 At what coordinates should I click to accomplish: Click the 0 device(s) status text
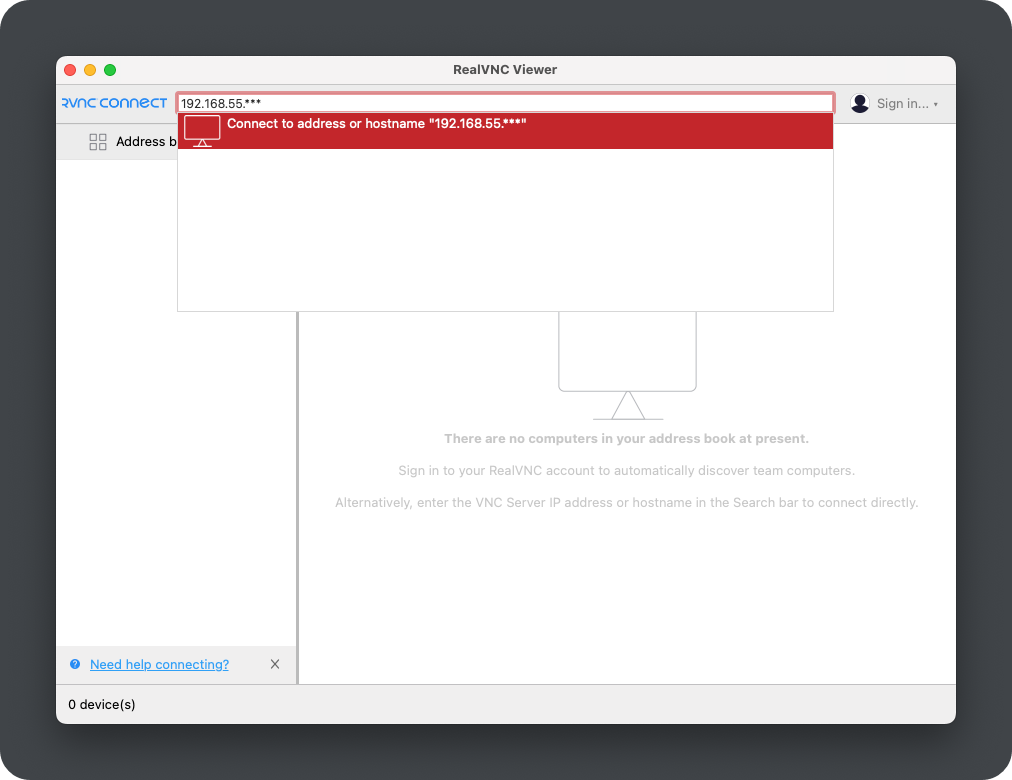click(x=102, y=705)
